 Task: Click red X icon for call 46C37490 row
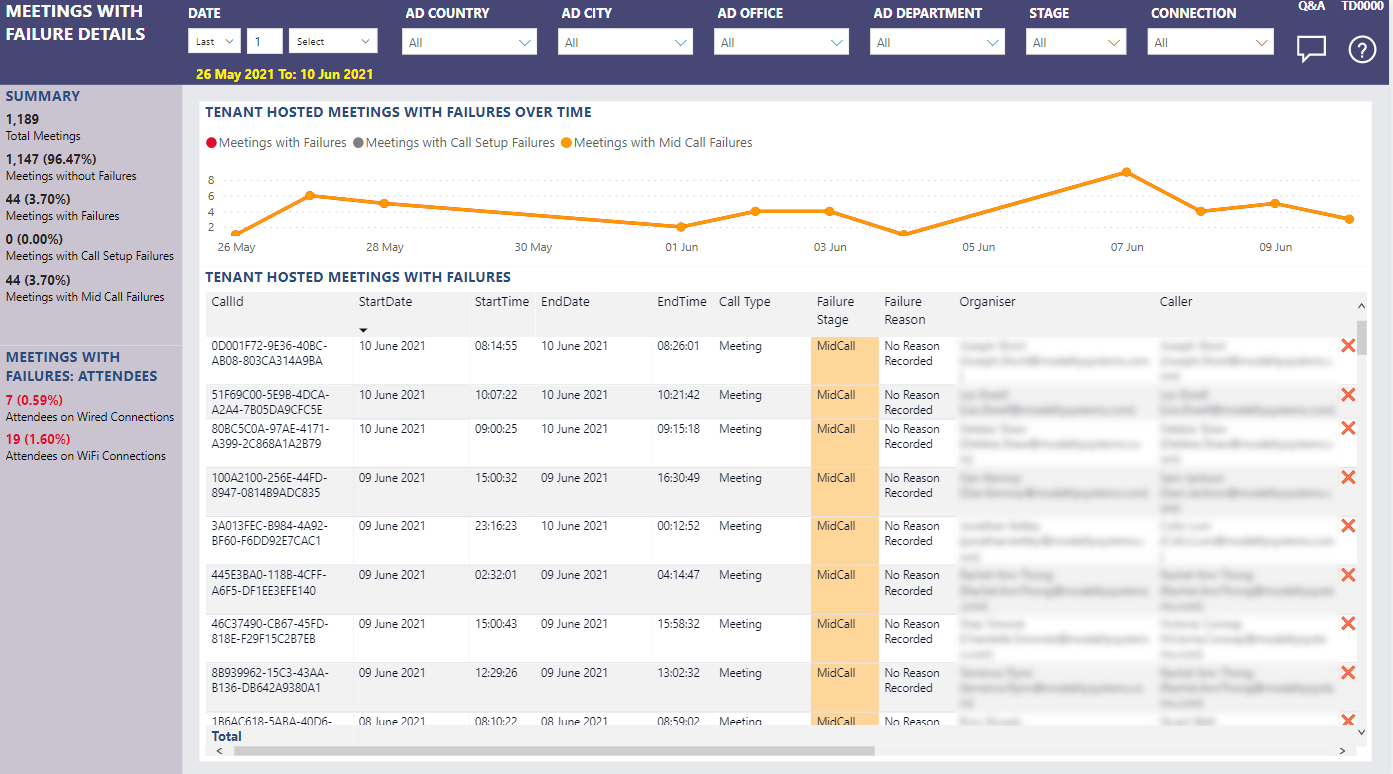click(x=1348, y=624)
